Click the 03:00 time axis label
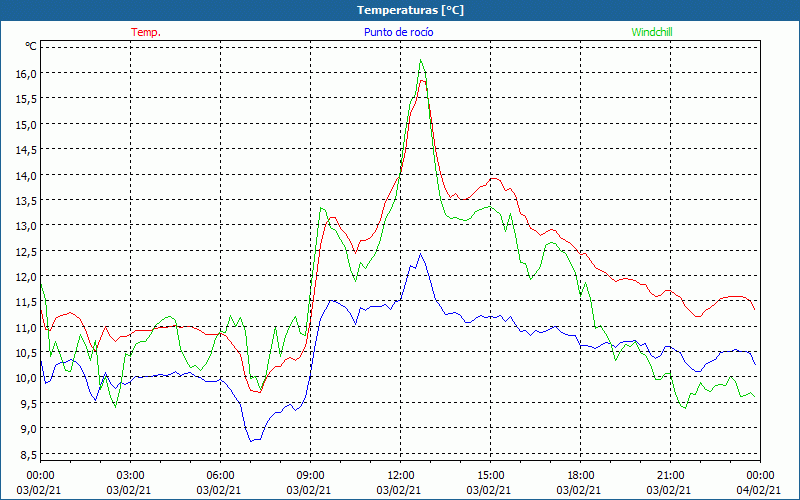 pos(131,475)
